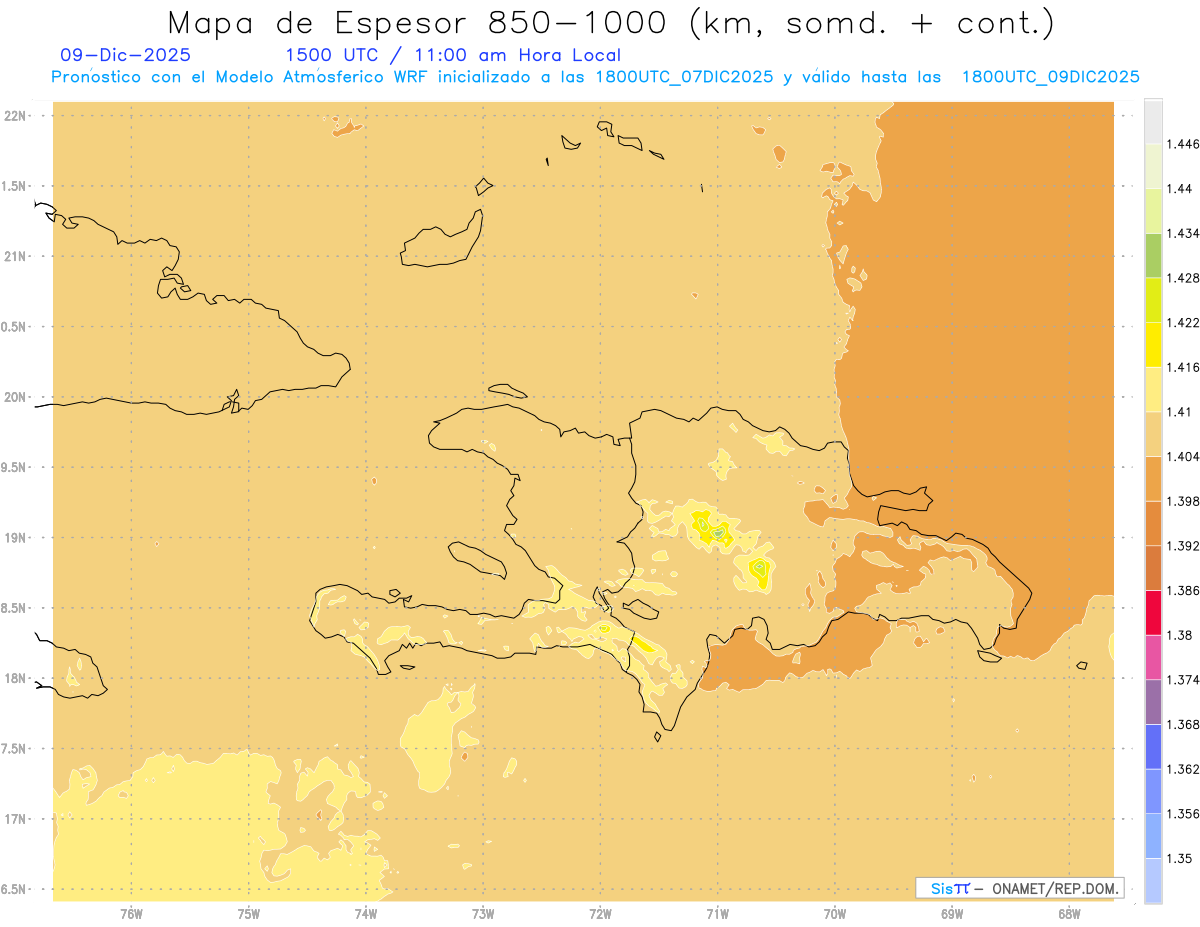The width and height of the screenshot is (1200, 927).
Task: Click the '73W' longitude label
Action: (483, 914)
